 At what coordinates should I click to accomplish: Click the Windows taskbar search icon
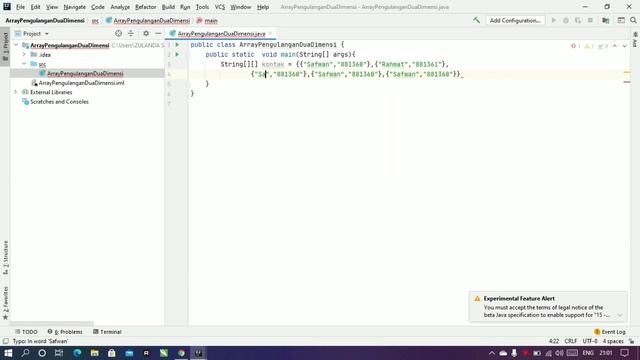pyautogui.click(x=25, y=353)
